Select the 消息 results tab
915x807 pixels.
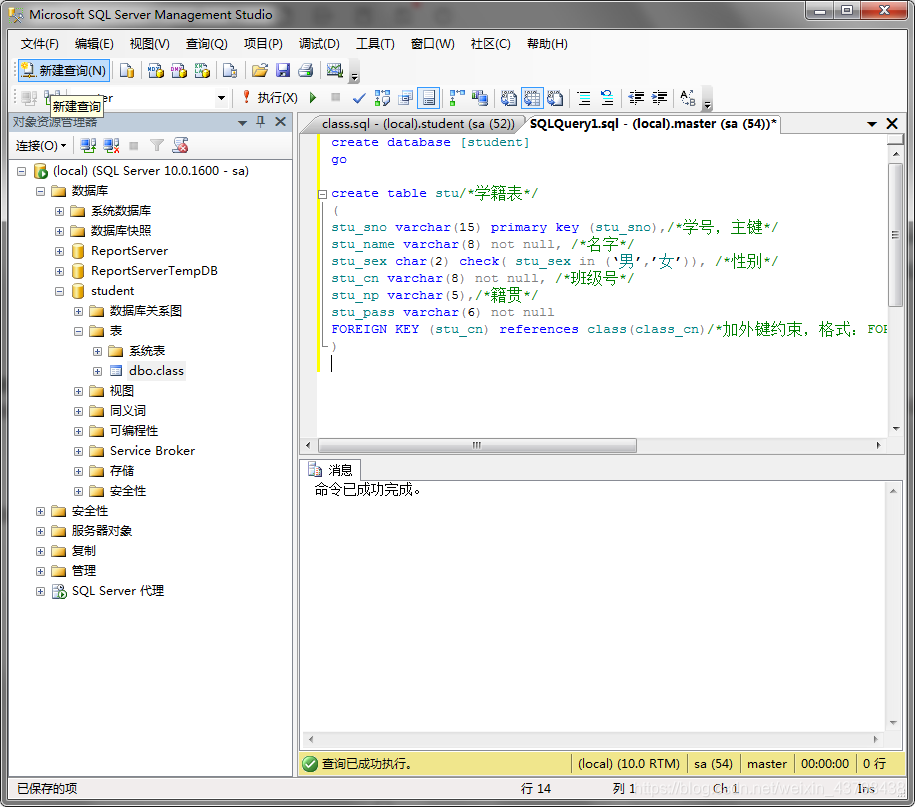click(331, 470)
